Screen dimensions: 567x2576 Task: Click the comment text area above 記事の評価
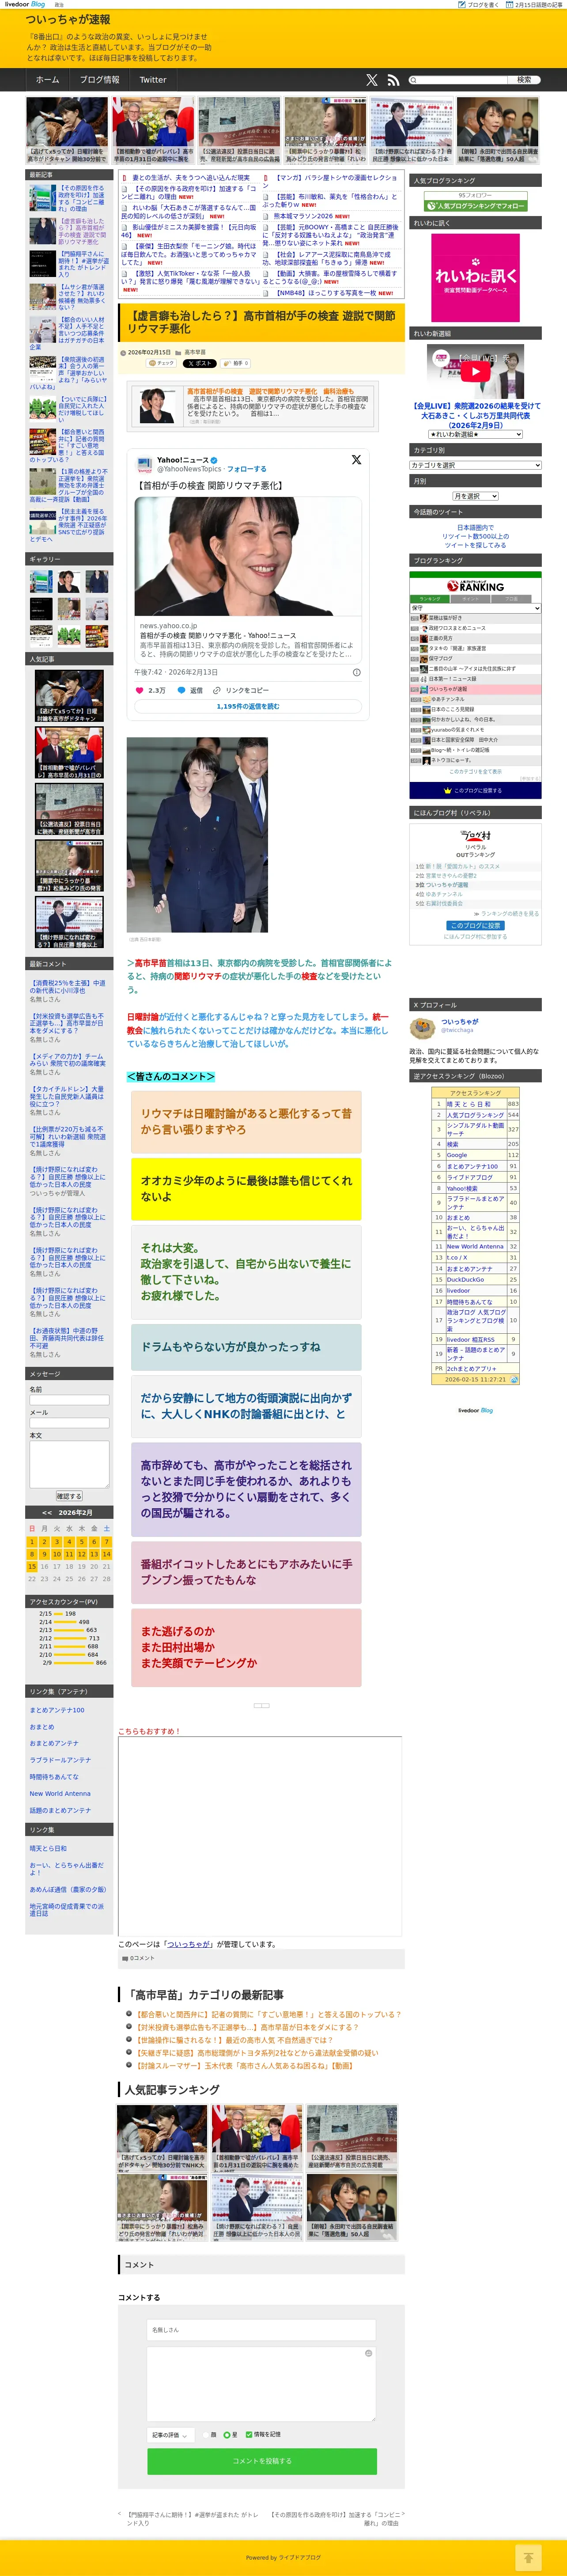click(x=262, y=2383)
